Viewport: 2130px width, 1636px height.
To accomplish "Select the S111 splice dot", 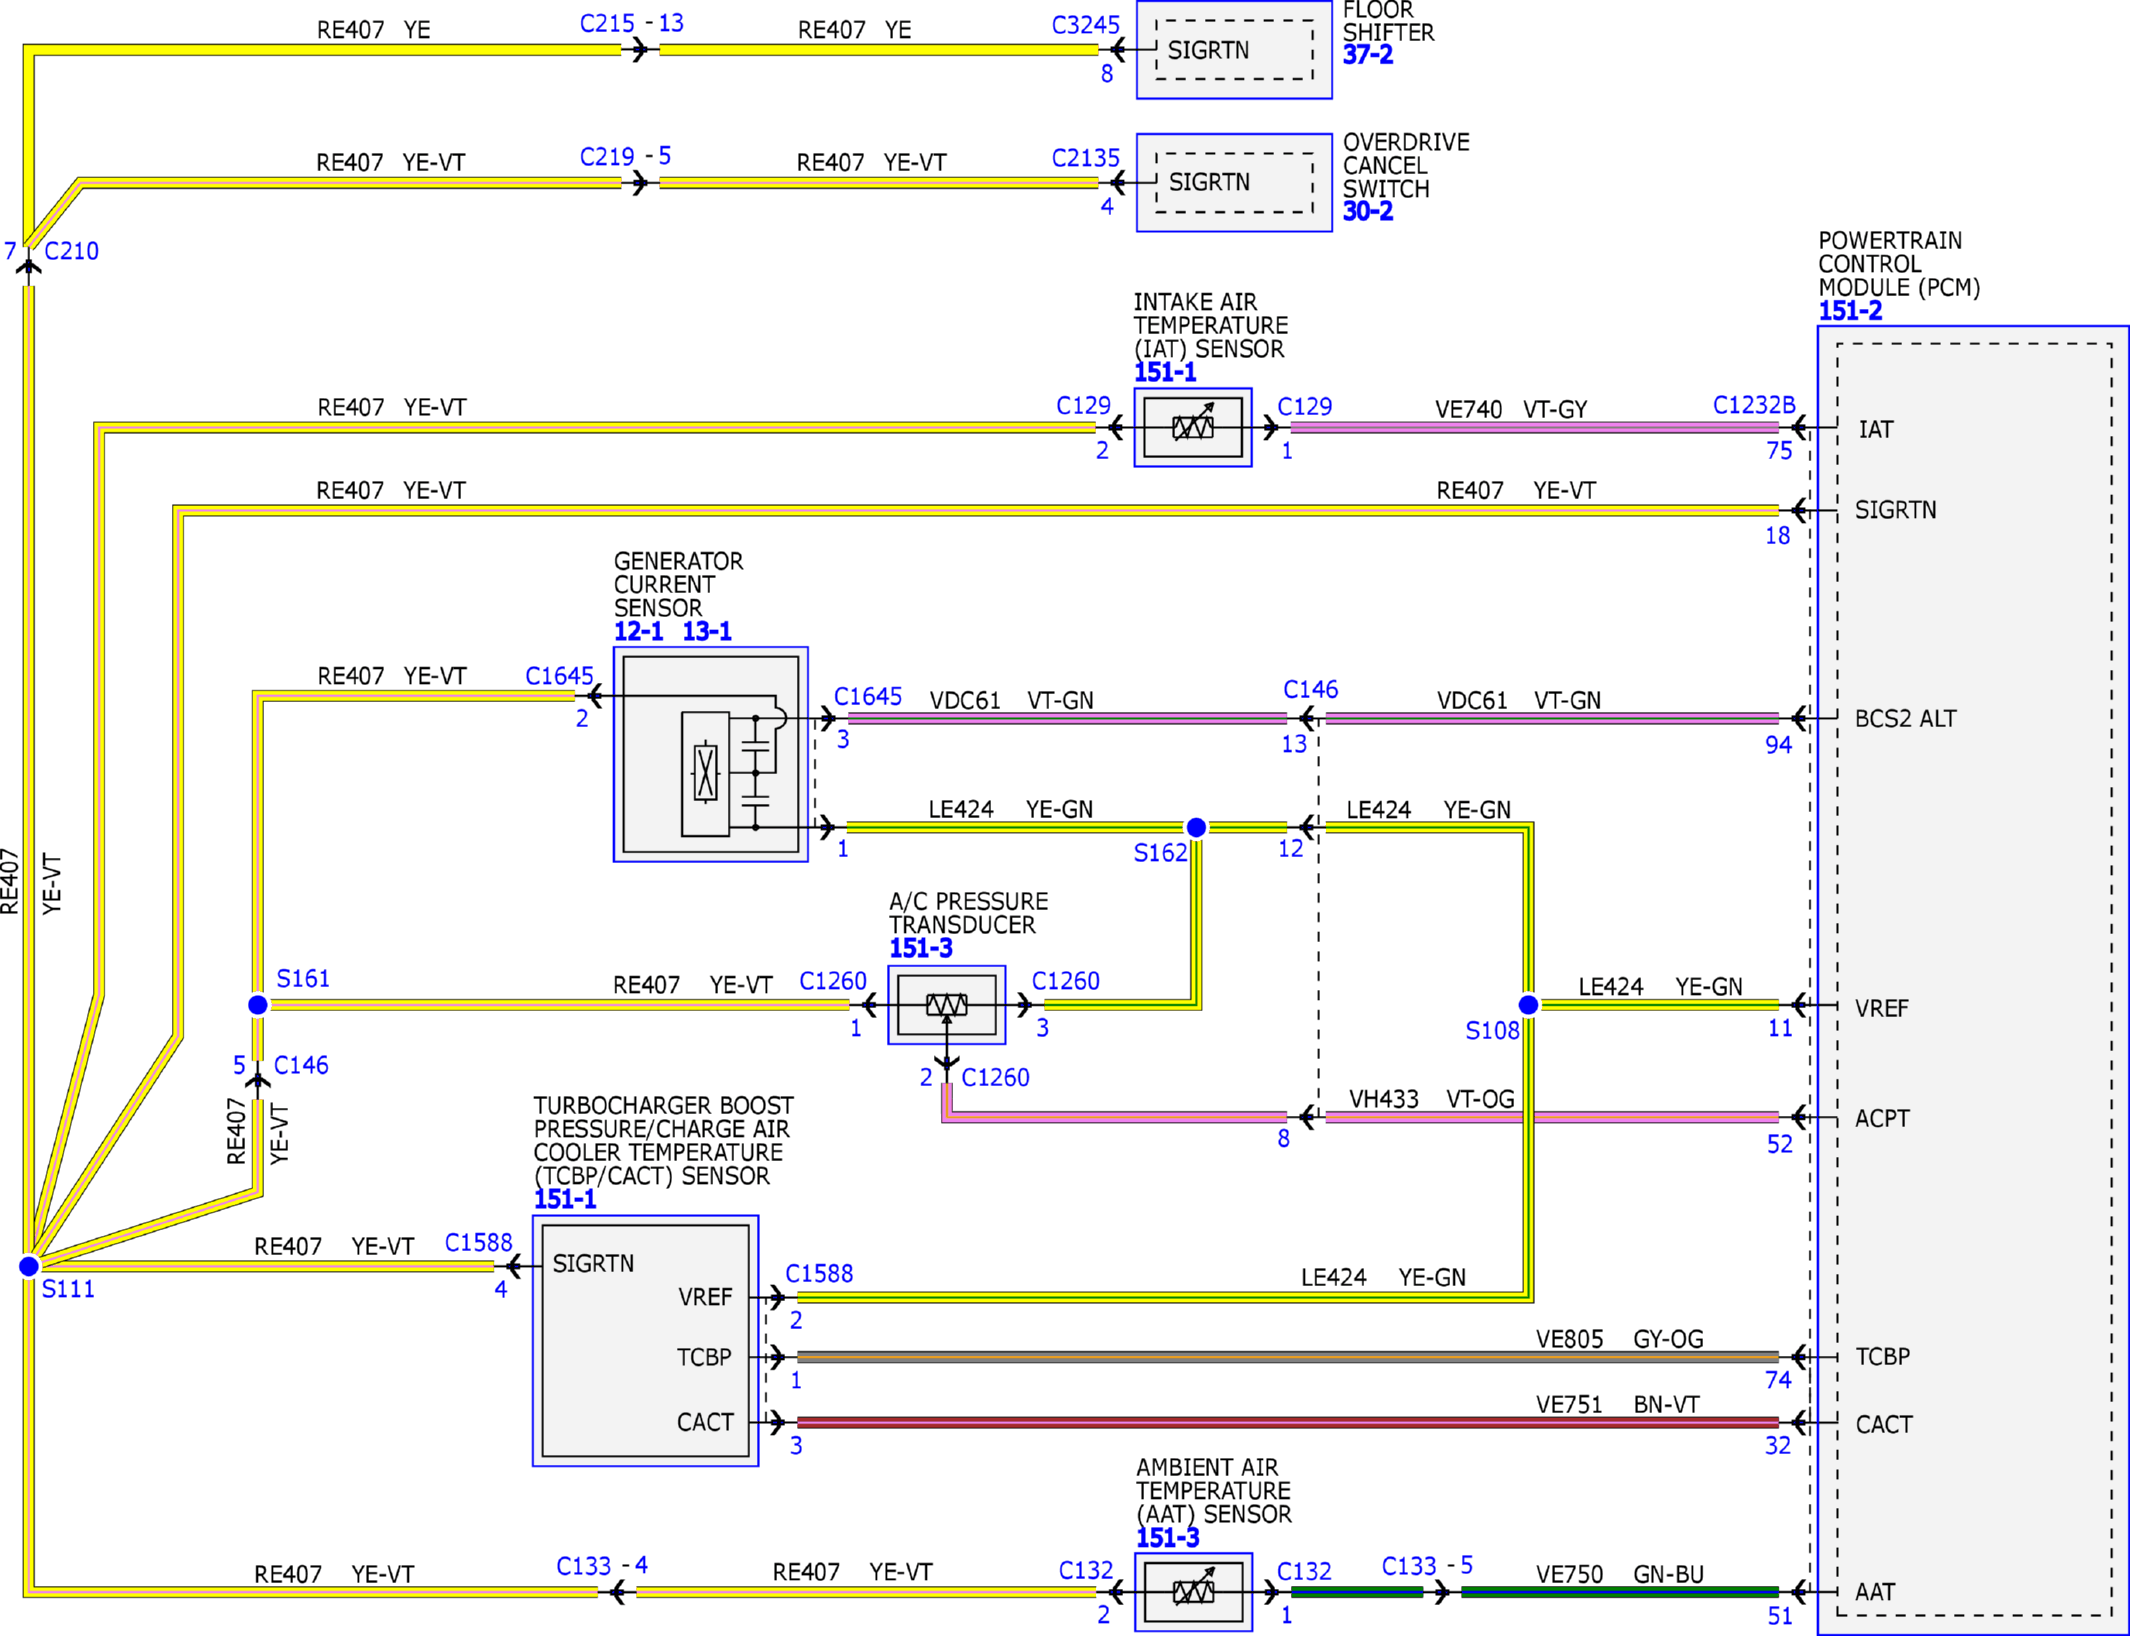I will (29, 1267).
